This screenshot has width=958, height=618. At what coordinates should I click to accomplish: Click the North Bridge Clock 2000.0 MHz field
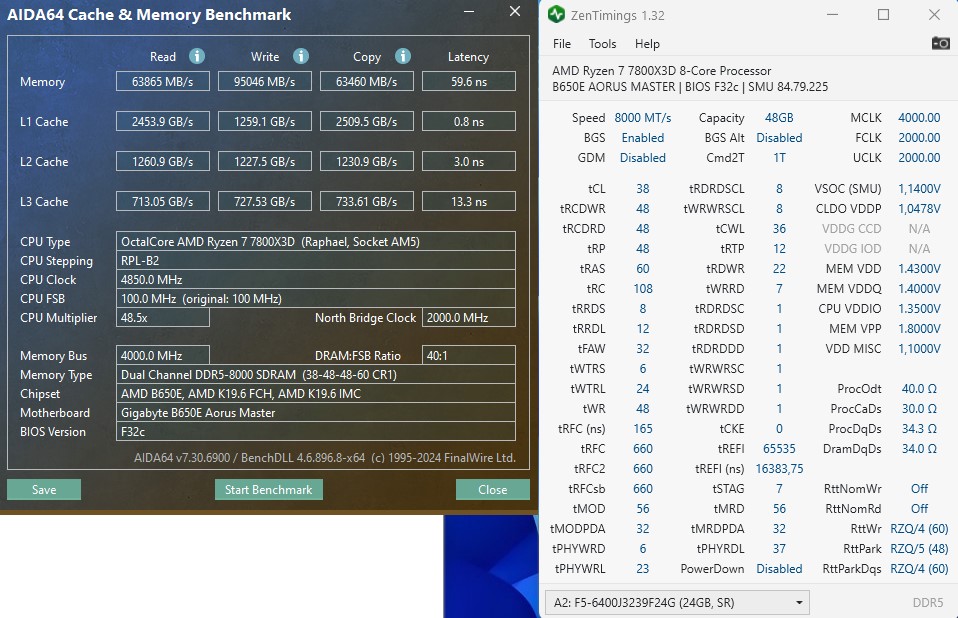tap(469, 318)
